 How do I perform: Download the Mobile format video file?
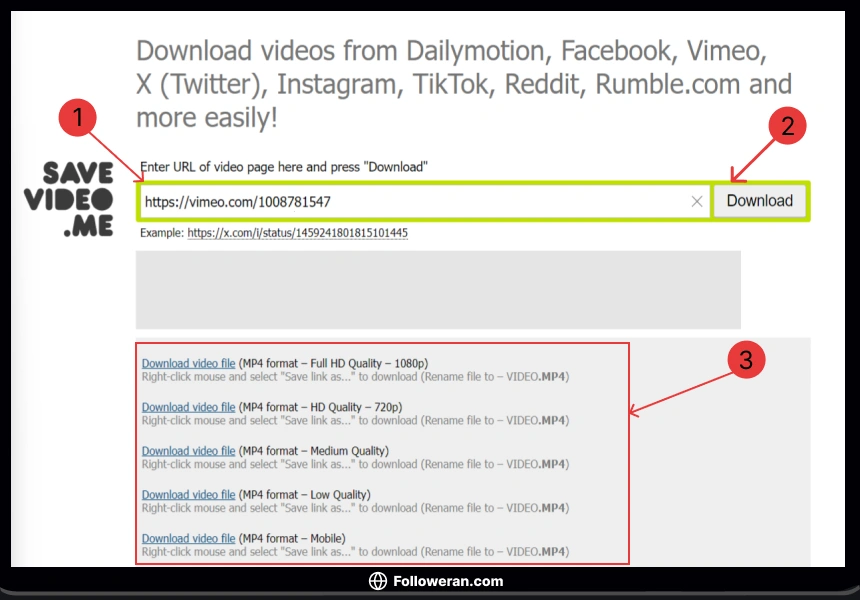tap(188, 539)
